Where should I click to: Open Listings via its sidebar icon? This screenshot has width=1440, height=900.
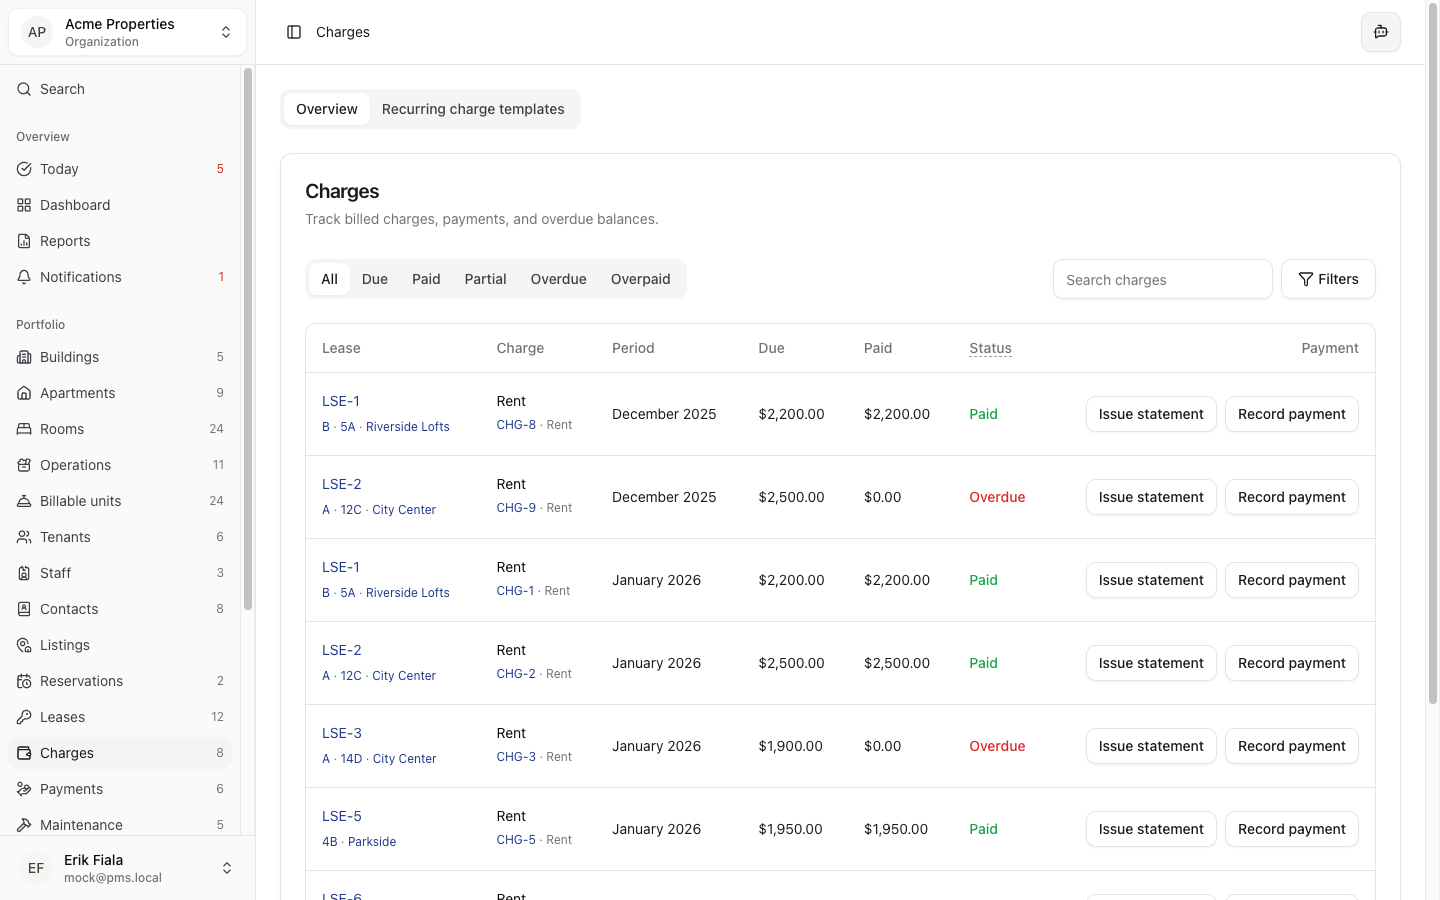[24, 645]
